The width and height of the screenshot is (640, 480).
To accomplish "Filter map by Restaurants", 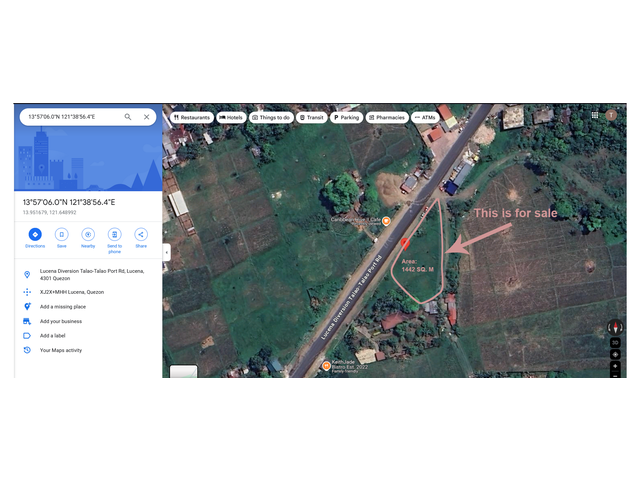I will click(192, 117).
